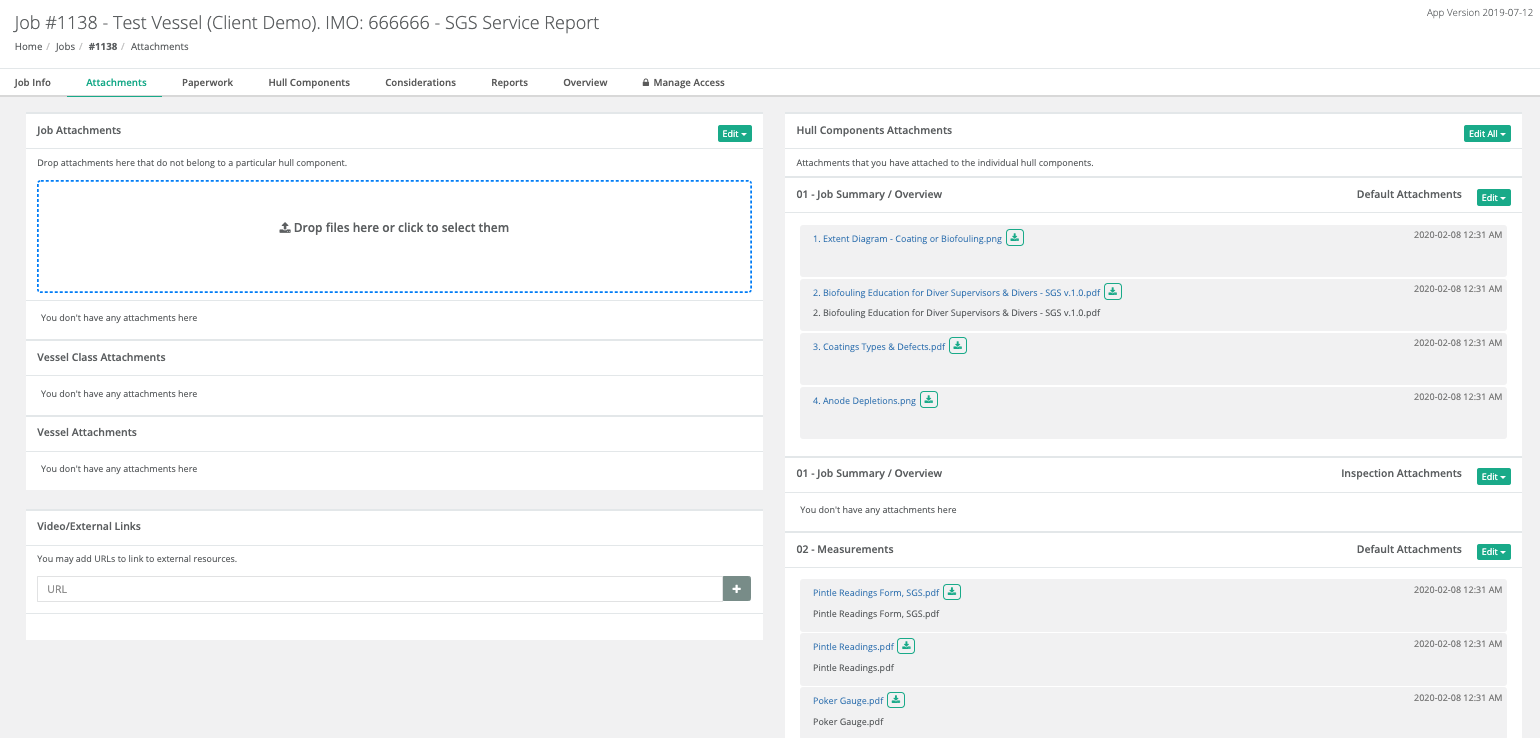Download the Poker Gauge.pdf attachment

(896, 700)
